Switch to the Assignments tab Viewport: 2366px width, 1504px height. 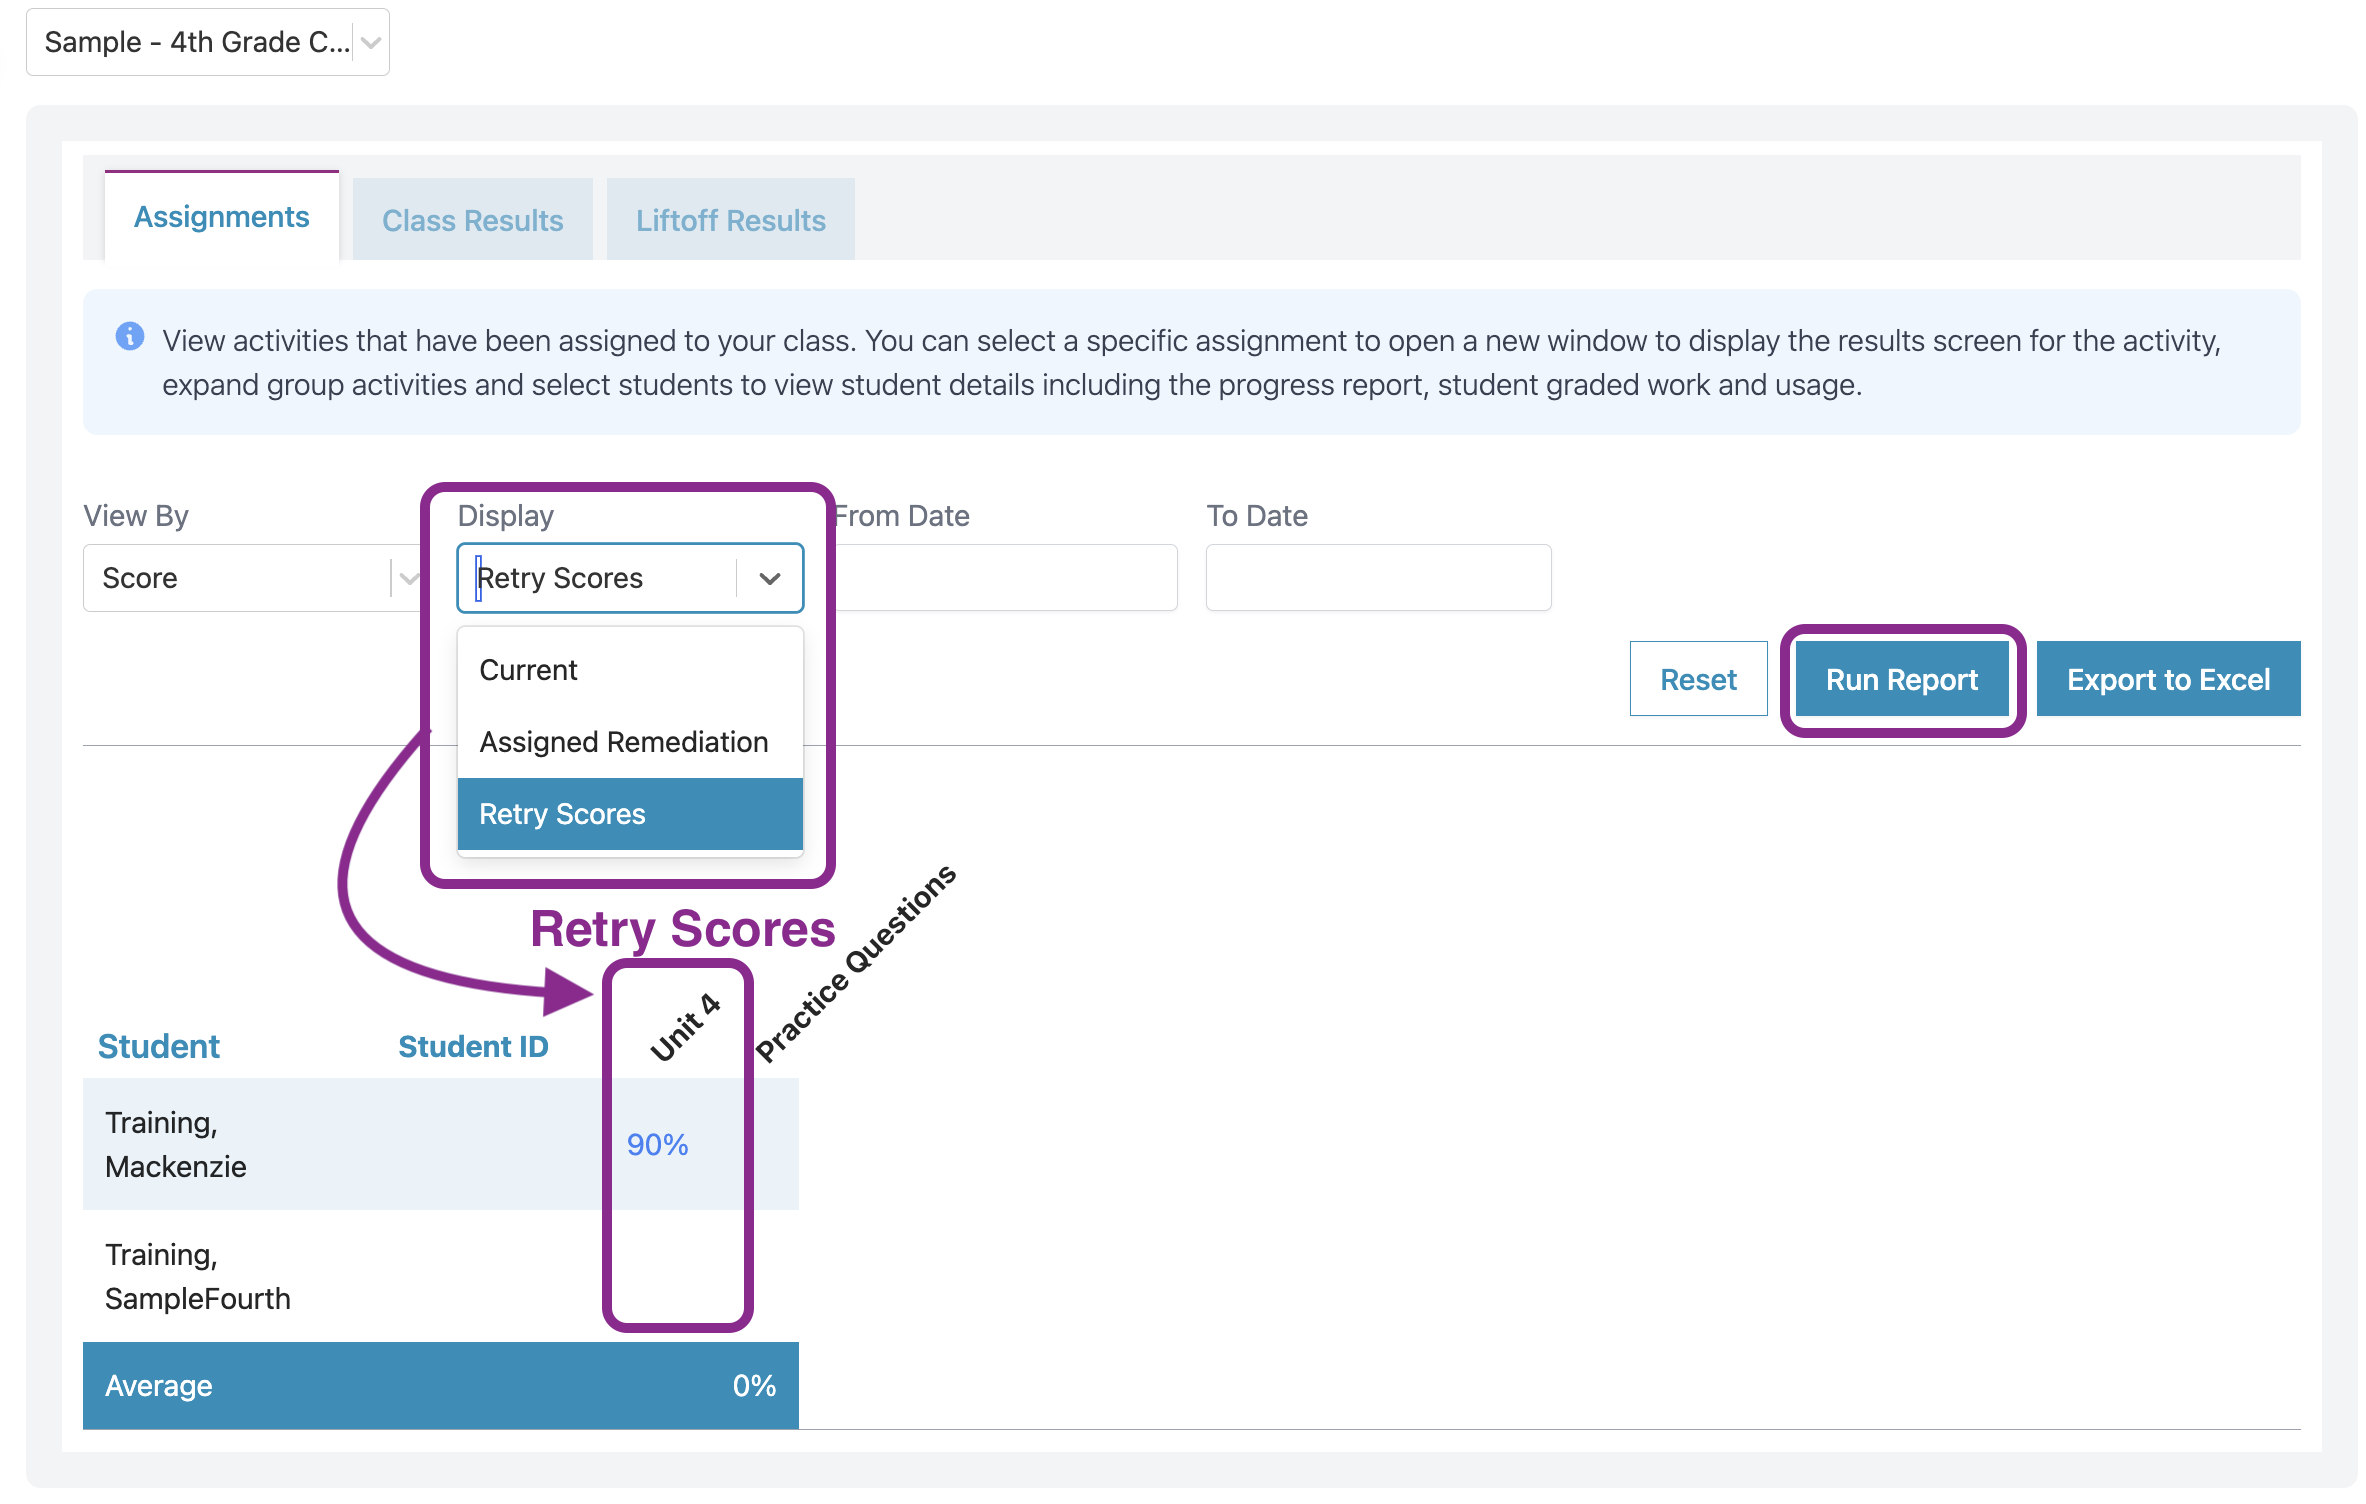click(221, 217)
